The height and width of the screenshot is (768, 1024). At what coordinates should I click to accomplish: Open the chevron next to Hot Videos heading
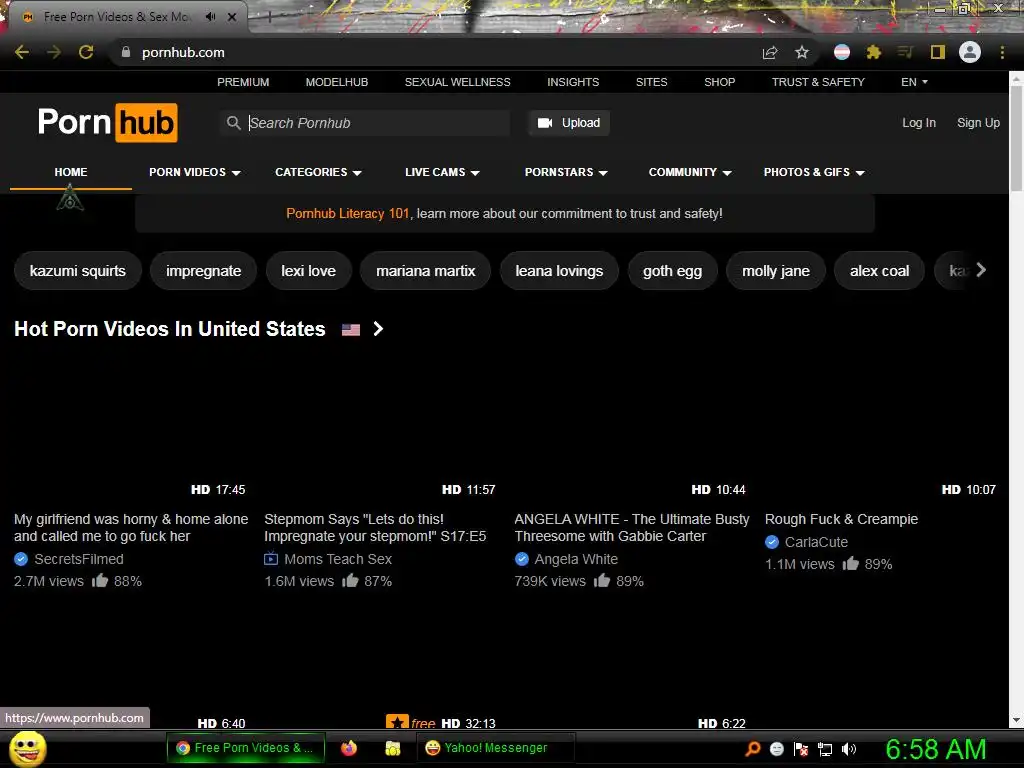(x=377, y=329)
